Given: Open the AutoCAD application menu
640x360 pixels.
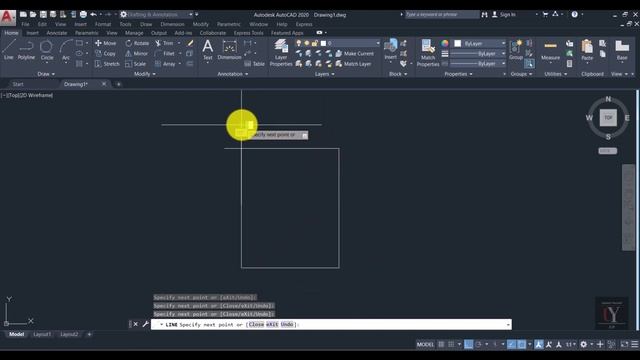Looking at the screenshot, I should [x=7, y=17].
